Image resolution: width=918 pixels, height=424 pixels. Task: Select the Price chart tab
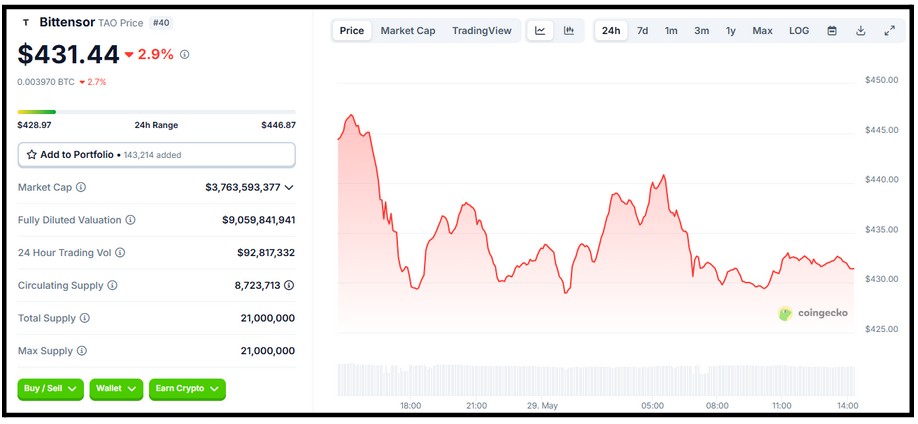pyautogui.click(x=352, y=31)
